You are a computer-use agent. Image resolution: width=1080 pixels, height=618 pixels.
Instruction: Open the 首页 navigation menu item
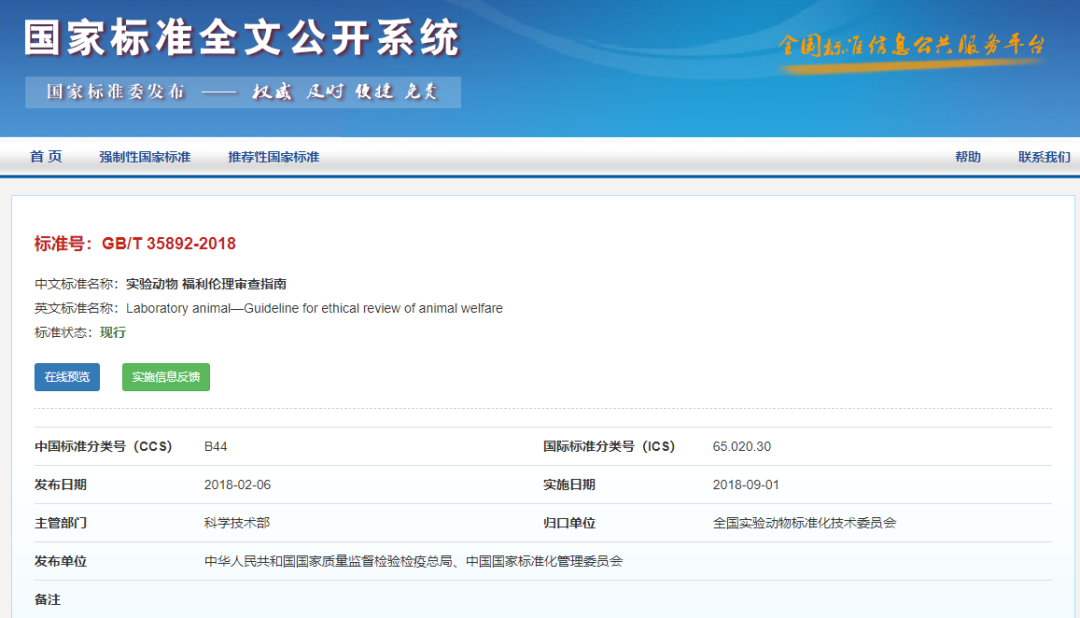[45, 157]
